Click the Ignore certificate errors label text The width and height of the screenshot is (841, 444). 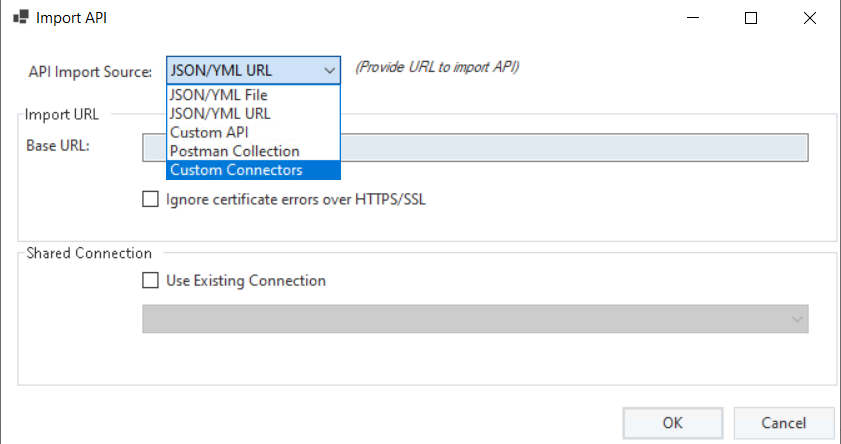[296, 199]
